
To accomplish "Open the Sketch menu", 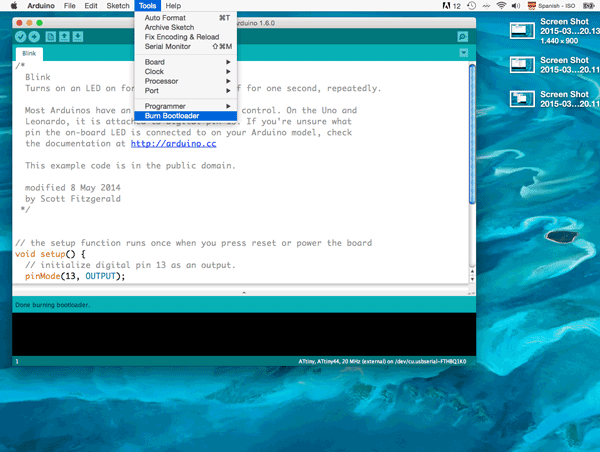I will pos(118,6).
